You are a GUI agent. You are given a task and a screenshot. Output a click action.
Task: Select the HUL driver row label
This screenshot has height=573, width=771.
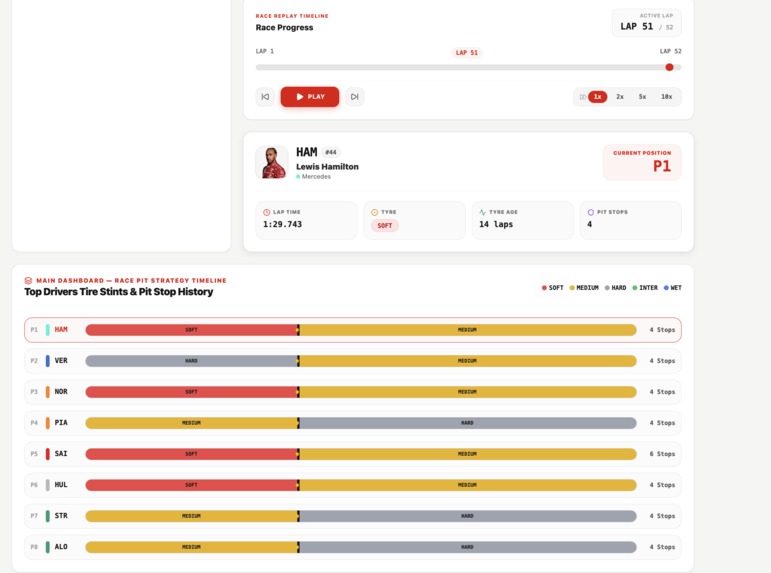pos(61,484)
